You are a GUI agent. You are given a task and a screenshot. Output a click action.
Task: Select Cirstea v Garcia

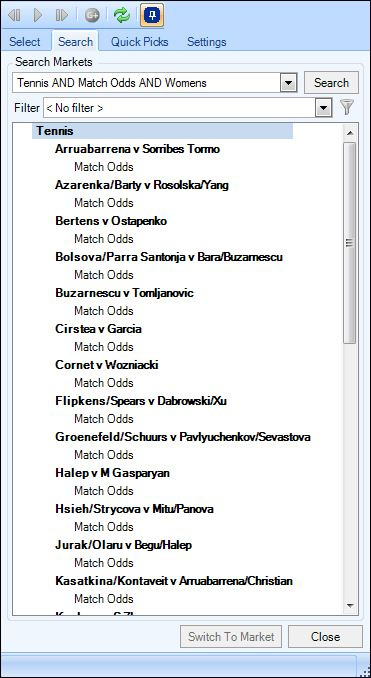(x=99, y=329)
